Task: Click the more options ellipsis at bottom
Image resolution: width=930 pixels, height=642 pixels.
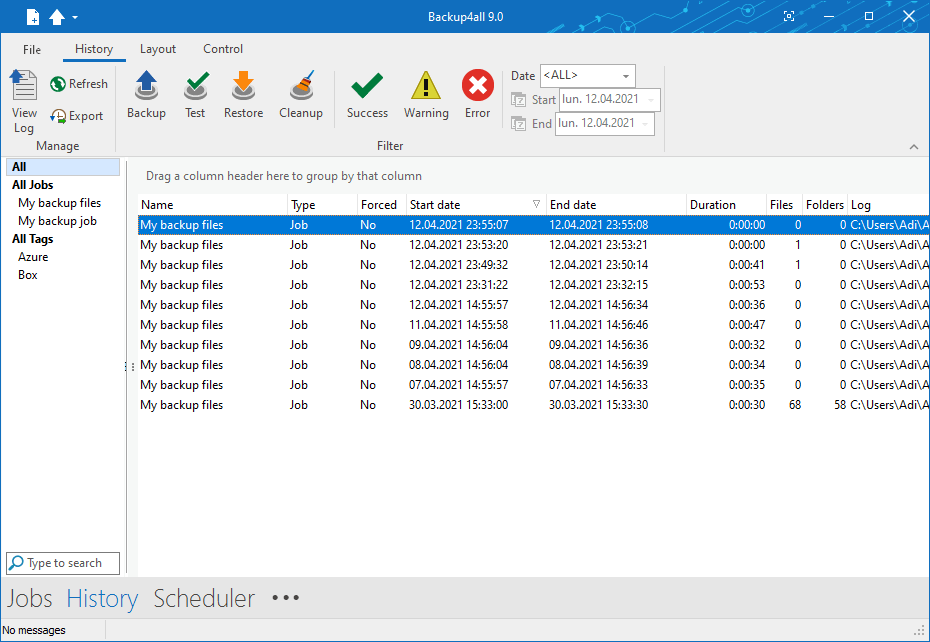Action: 285,597
